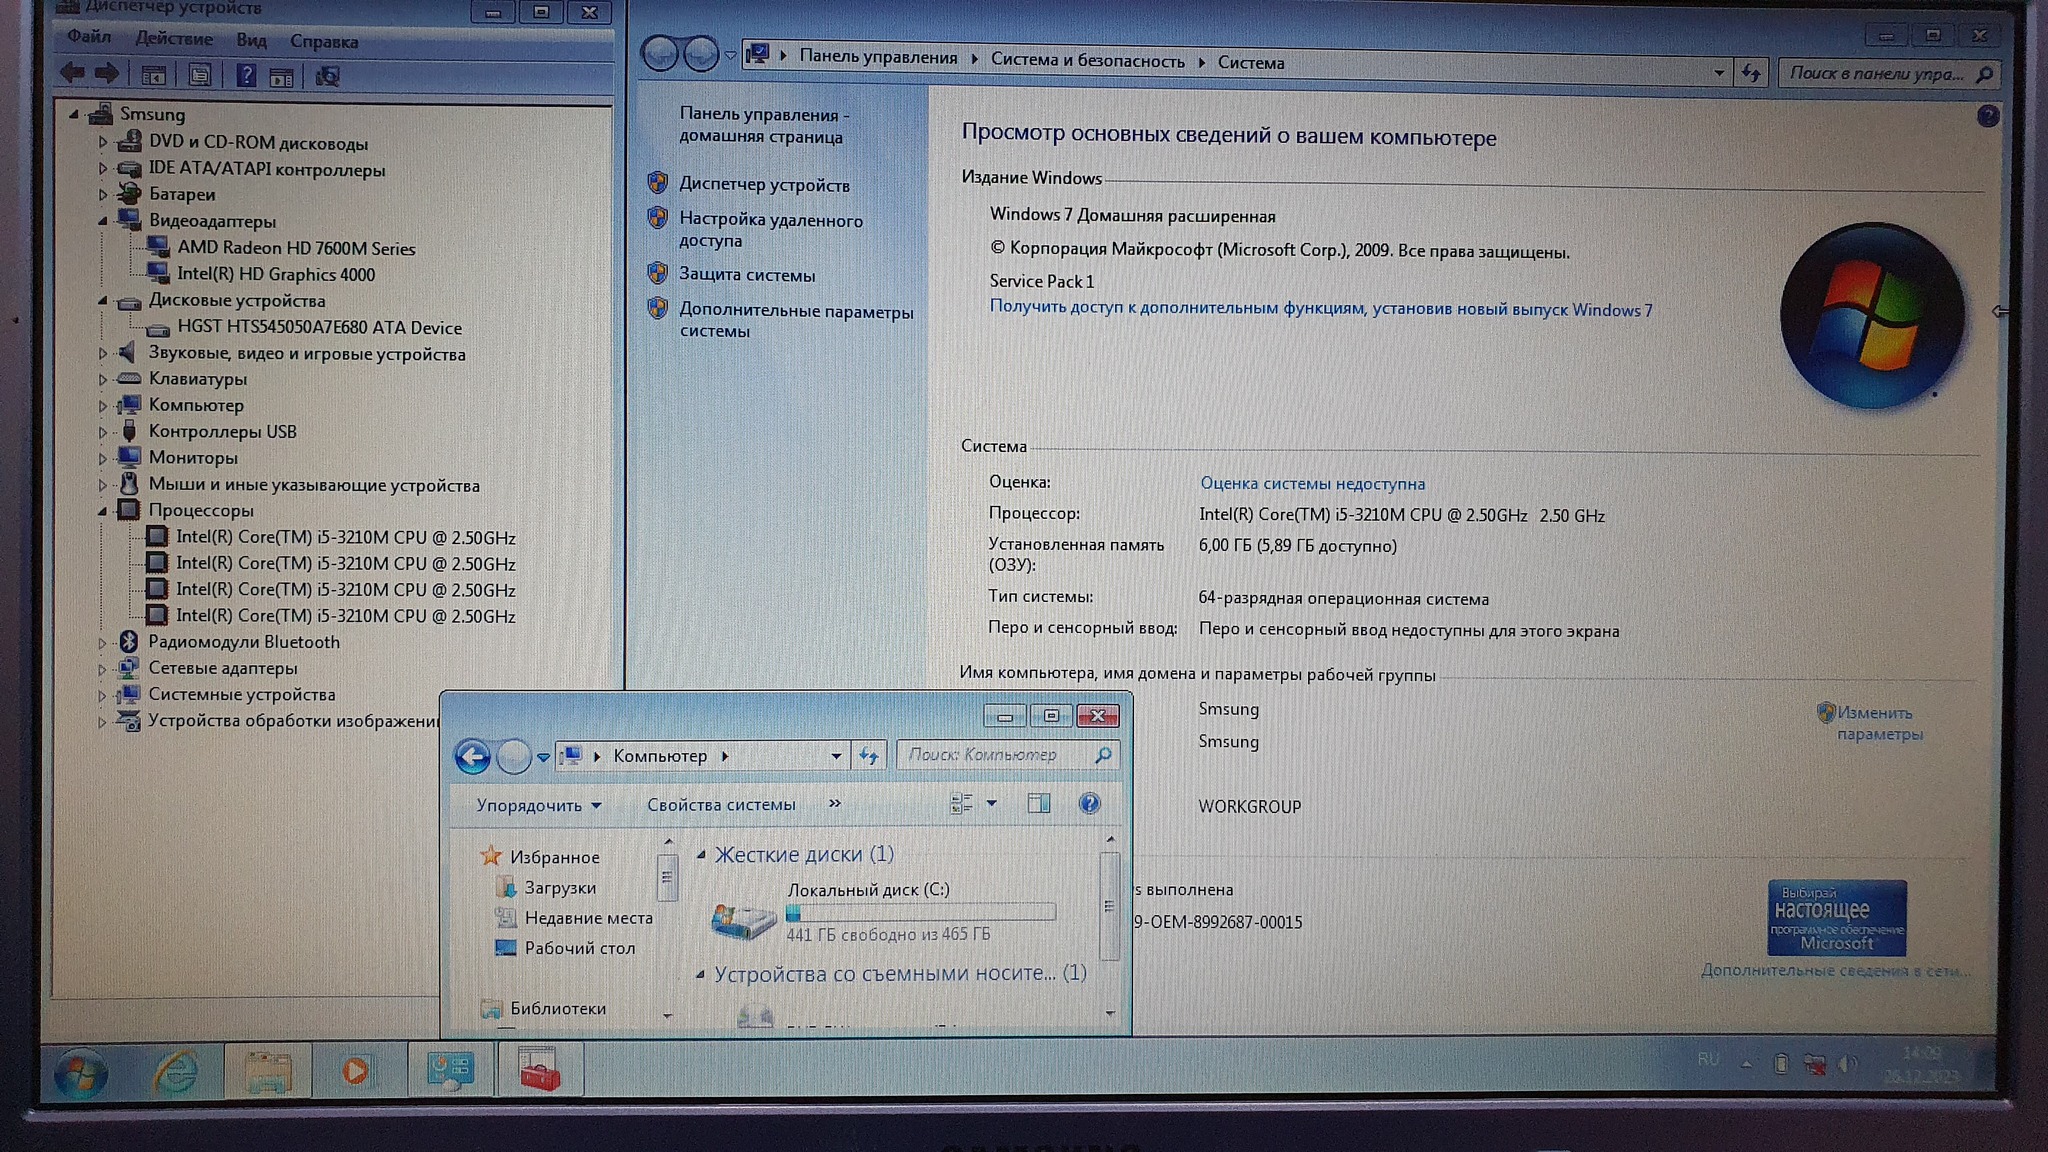The image size is (2048, 1152).
Task: Click the Оценка системы недоступна link
Action: tap(1312, 484)
